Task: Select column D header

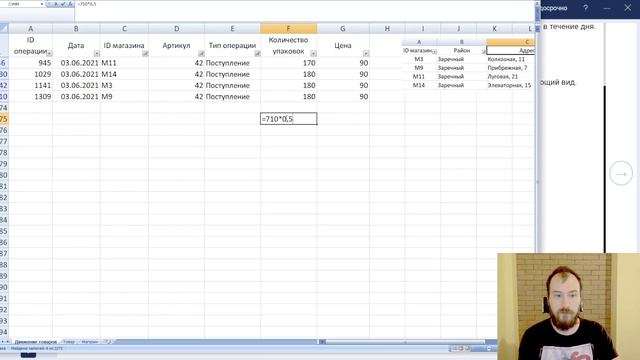Action: [176, 29]
